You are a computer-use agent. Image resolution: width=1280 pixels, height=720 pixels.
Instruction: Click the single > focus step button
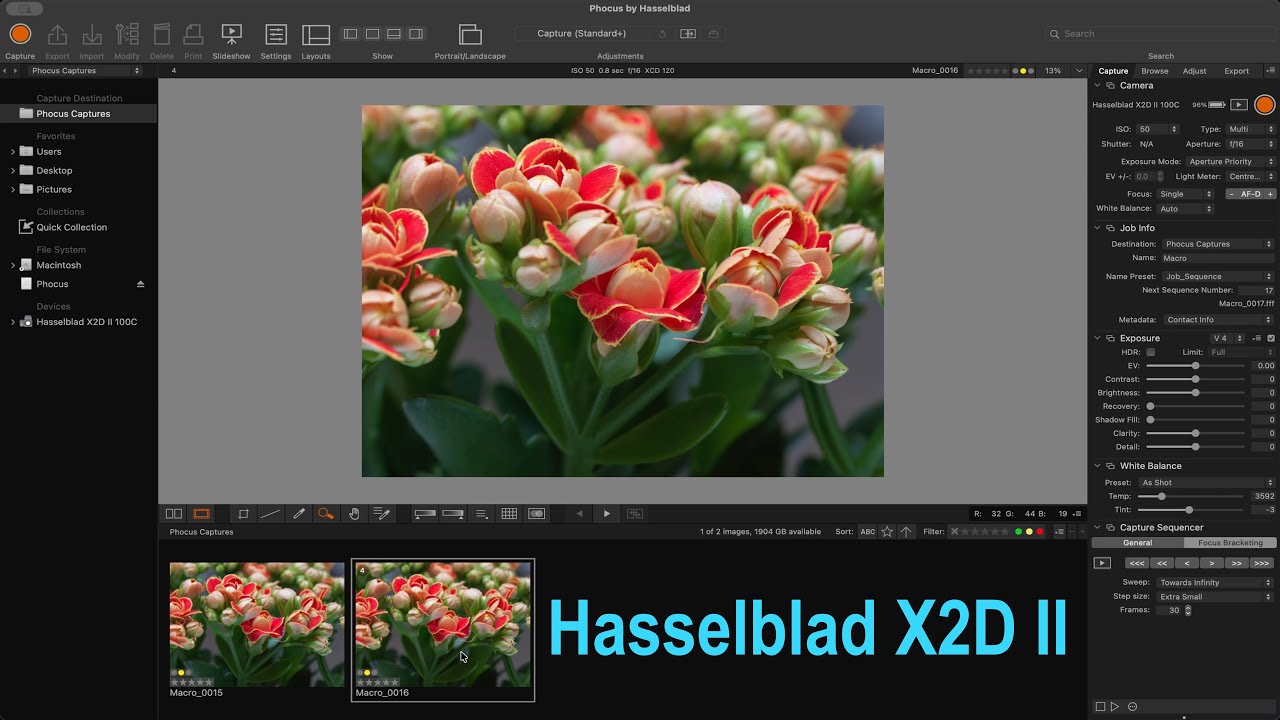[x=1211, y=563]
